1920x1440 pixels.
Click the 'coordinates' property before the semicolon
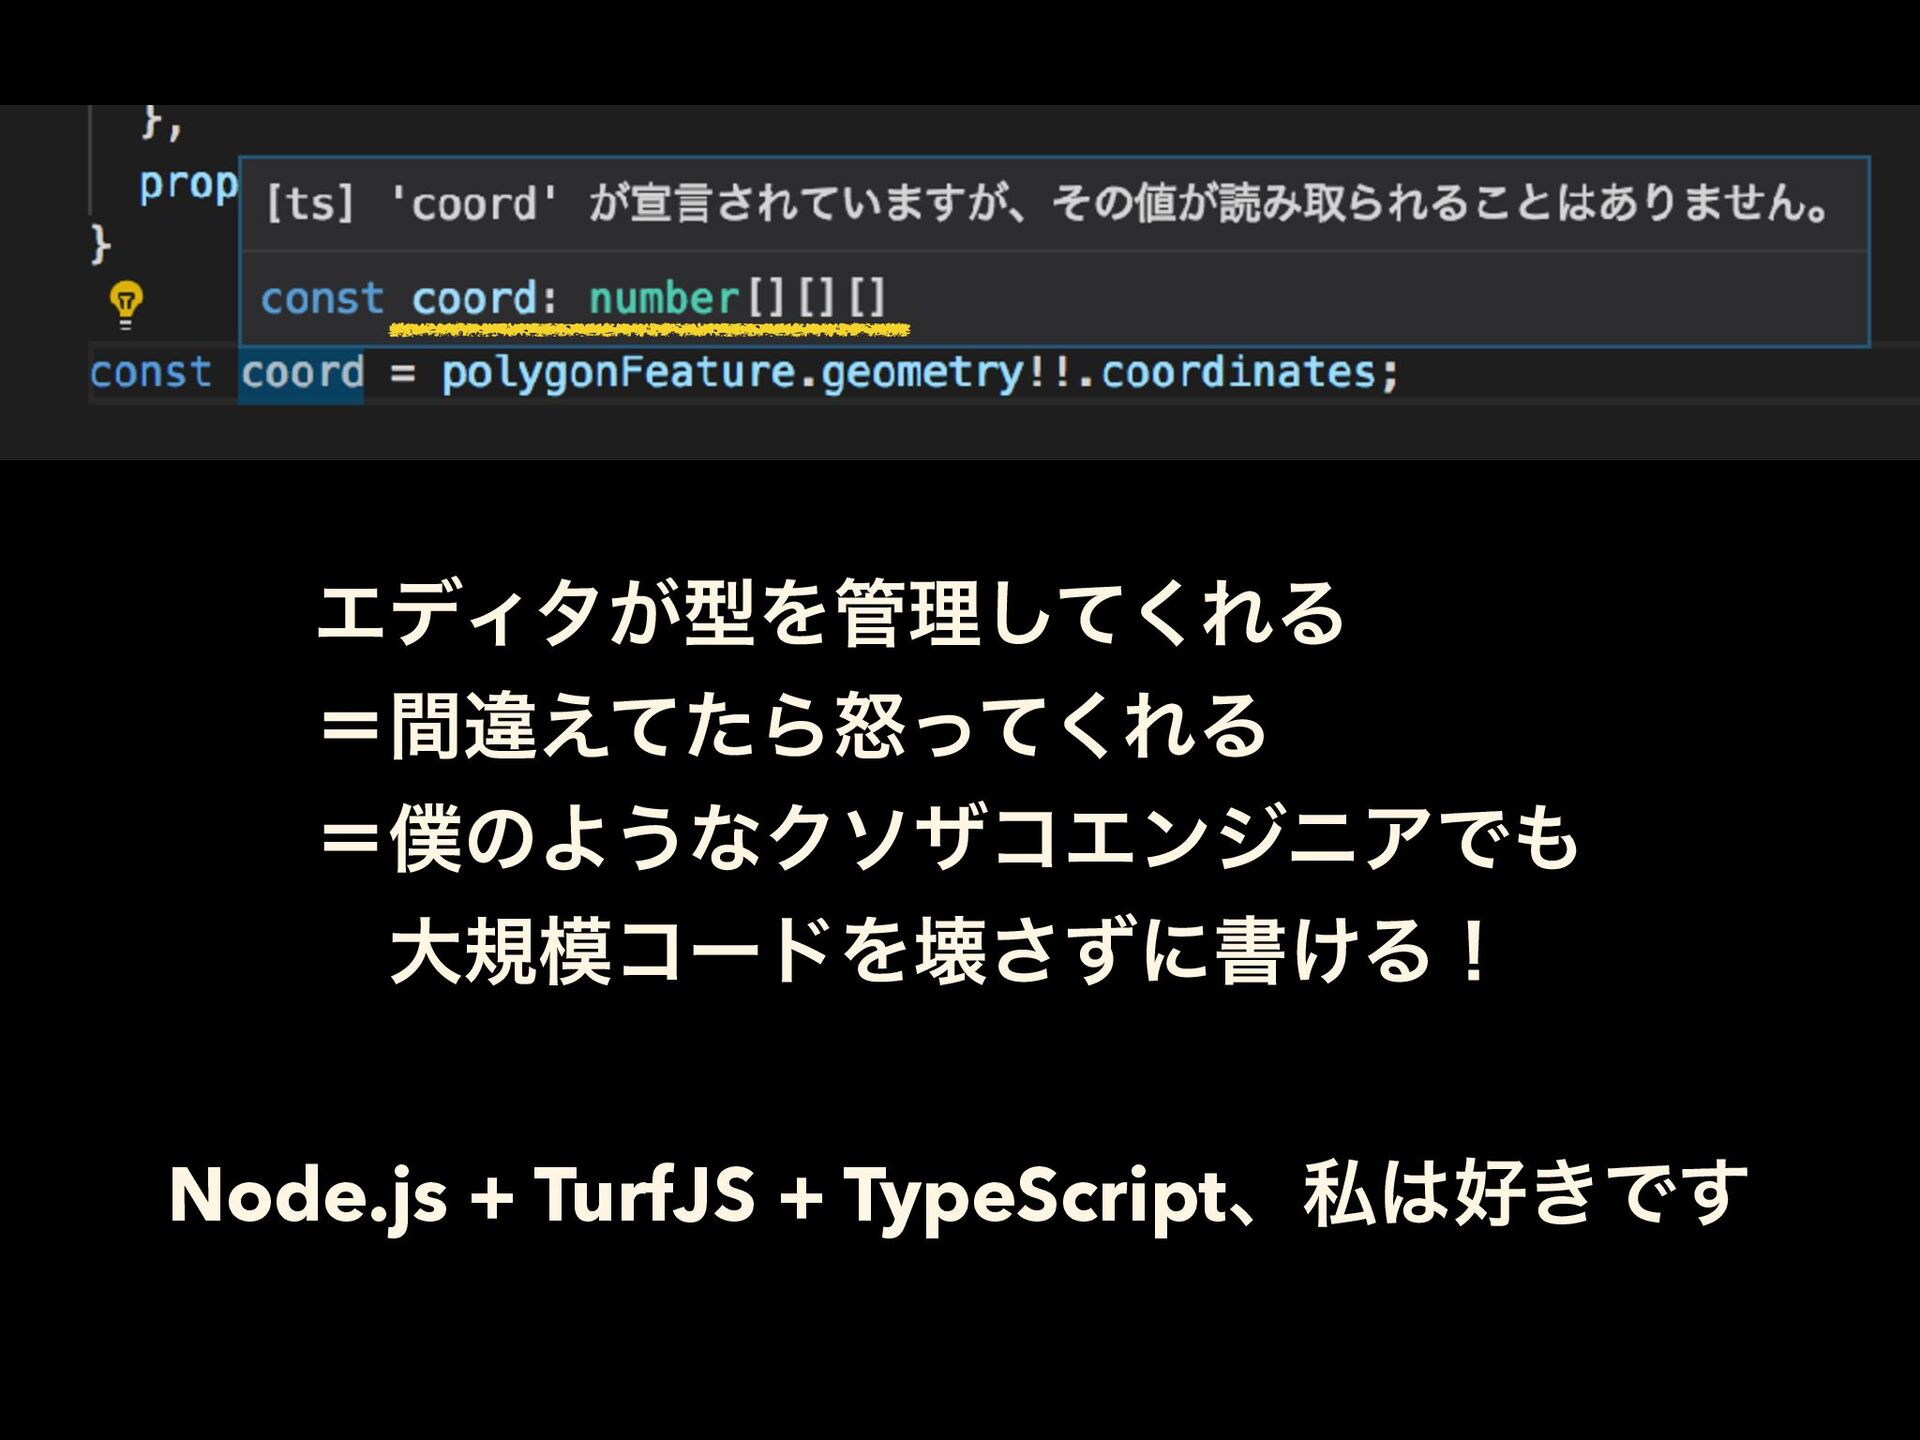1238,373
